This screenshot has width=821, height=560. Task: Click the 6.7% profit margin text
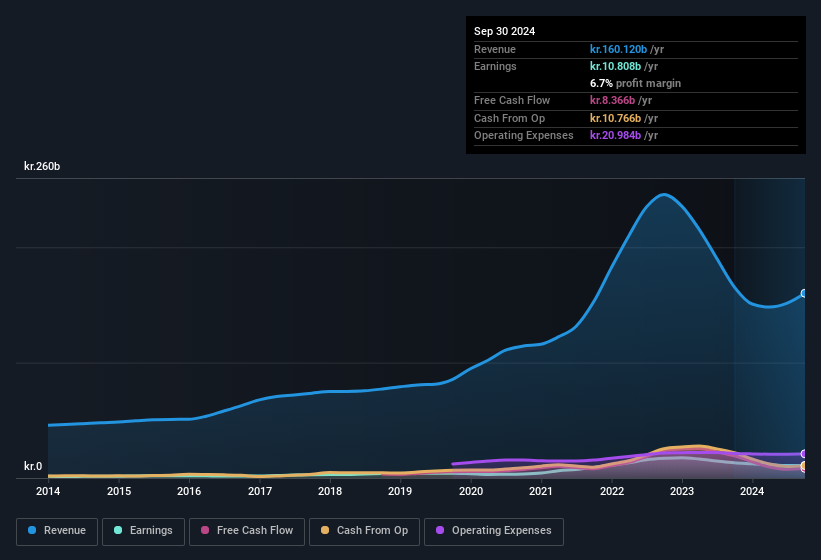click(x=635, y=83)
